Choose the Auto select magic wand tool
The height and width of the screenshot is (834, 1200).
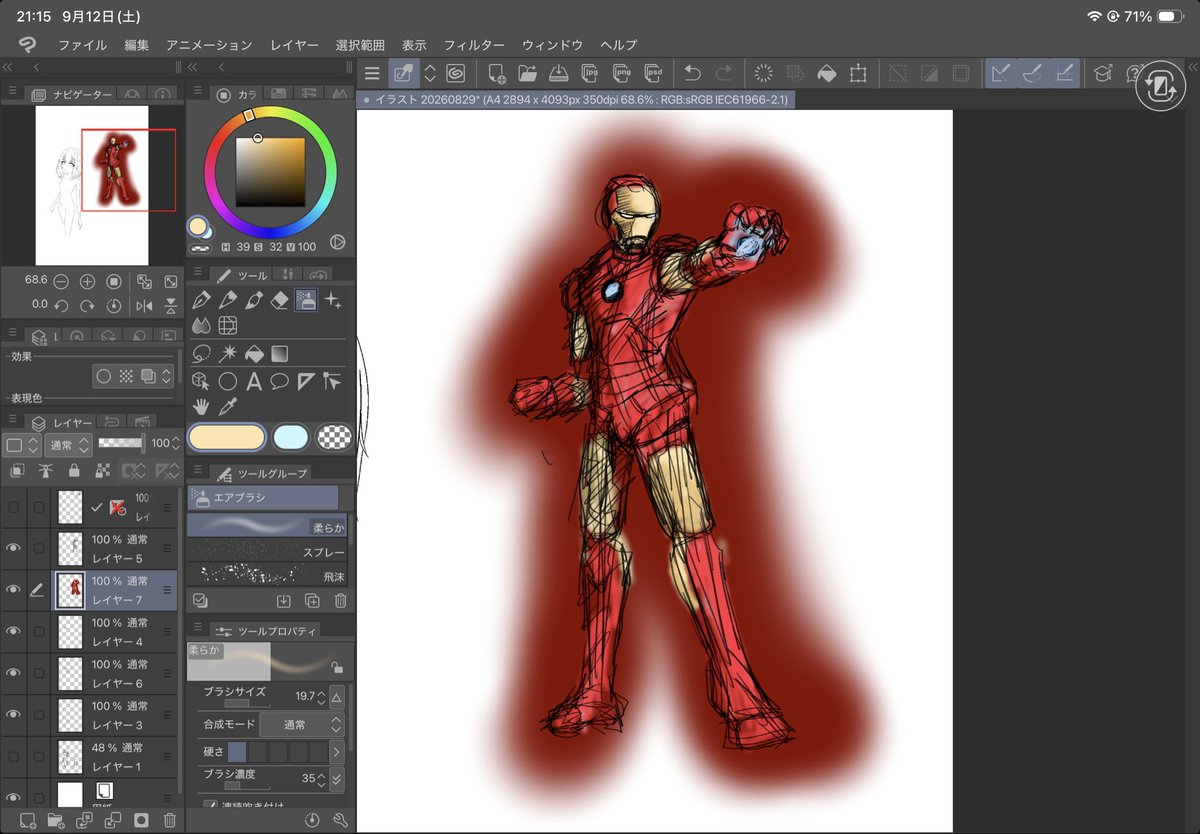(228, 353)
